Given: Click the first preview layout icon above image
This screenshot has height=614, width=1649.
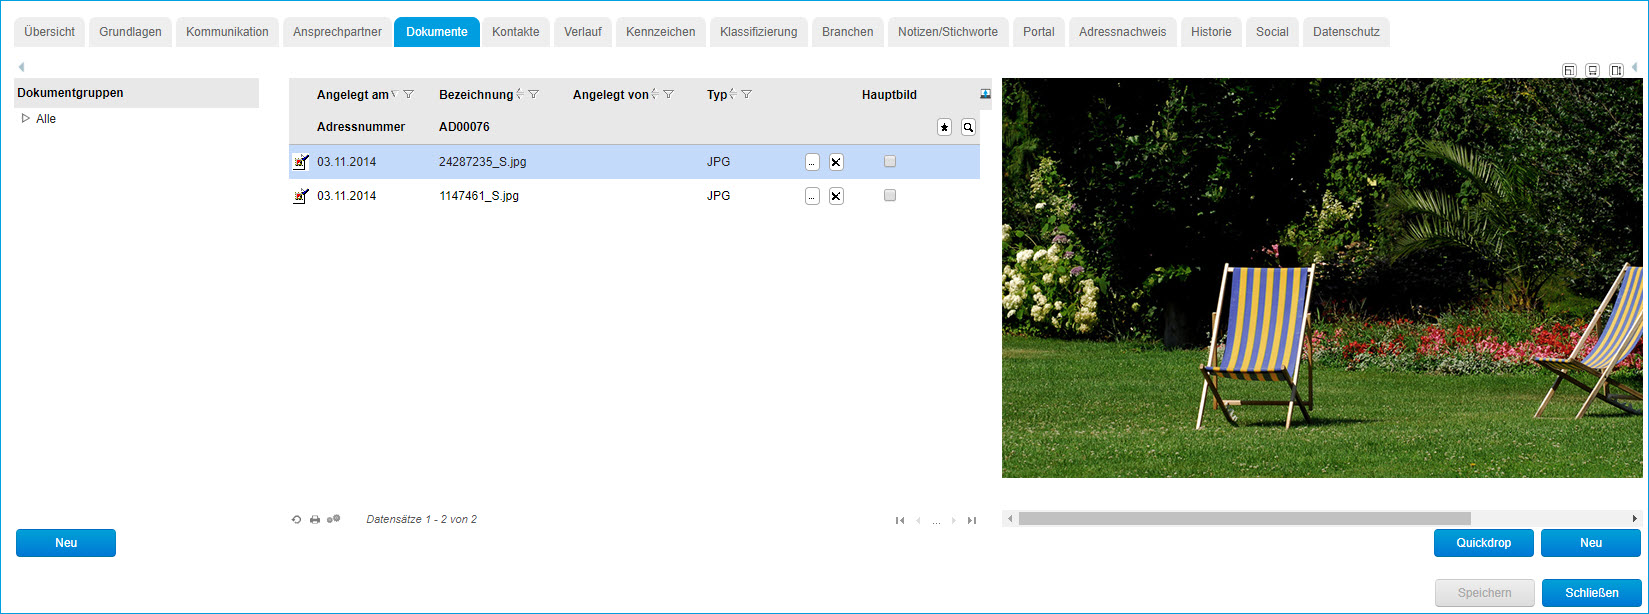Looking at the screenshot, I should click(1569, 70).
